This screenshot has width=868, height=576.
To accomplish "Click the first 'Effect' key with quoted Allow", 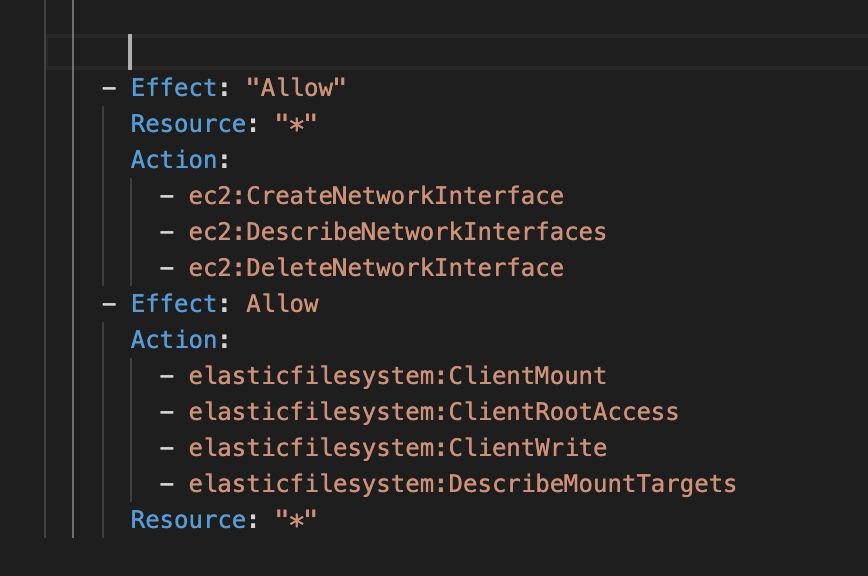I will [x=174, y=87].
